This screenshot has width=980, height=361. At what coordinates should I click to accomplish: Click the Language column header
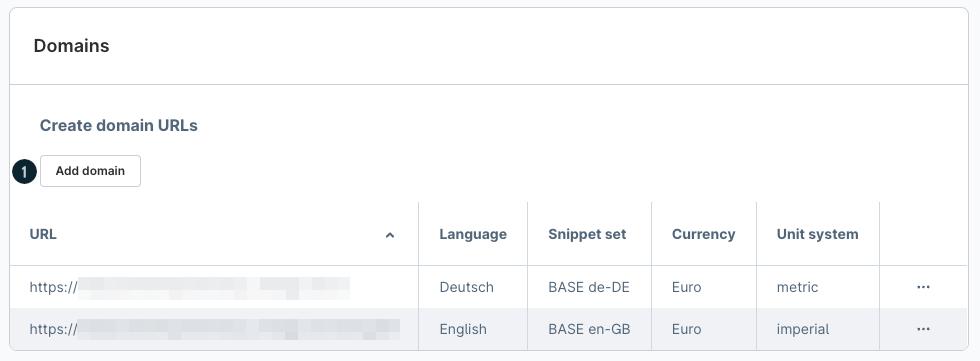pos(473,234)
